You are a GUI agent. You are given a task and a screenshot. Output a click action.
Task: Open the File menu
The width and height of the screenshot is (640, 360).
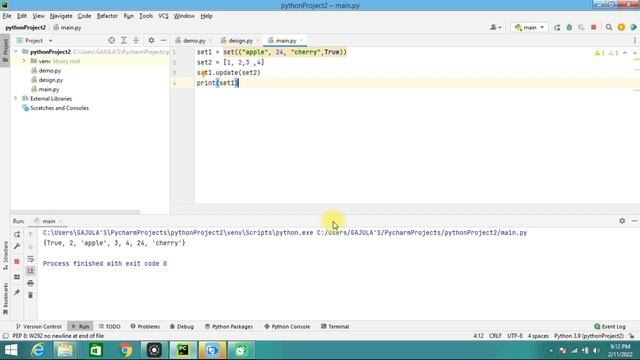7,16
